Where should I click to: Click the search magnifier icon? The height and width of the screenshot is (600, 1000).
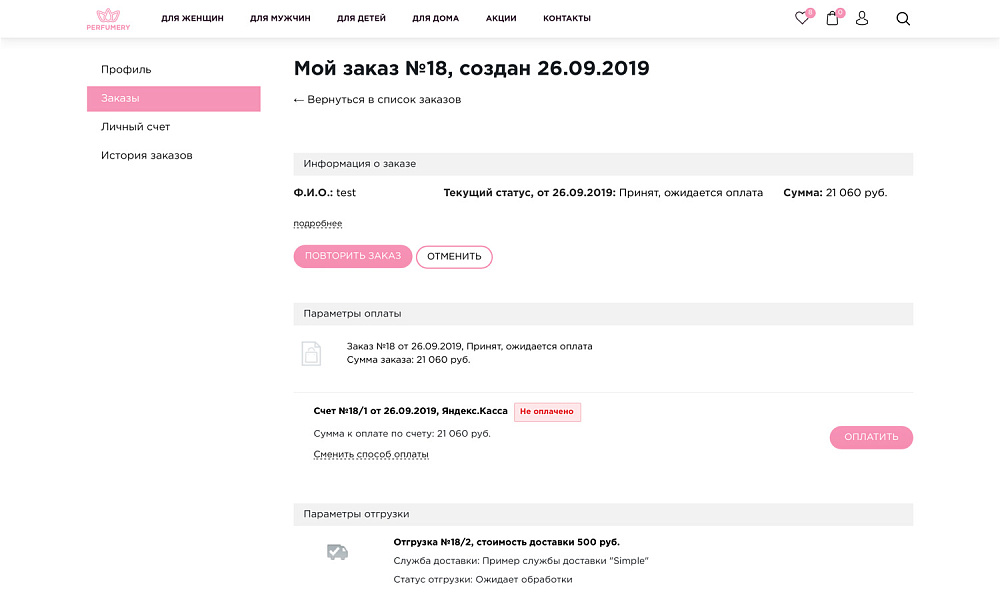(902, 18)
